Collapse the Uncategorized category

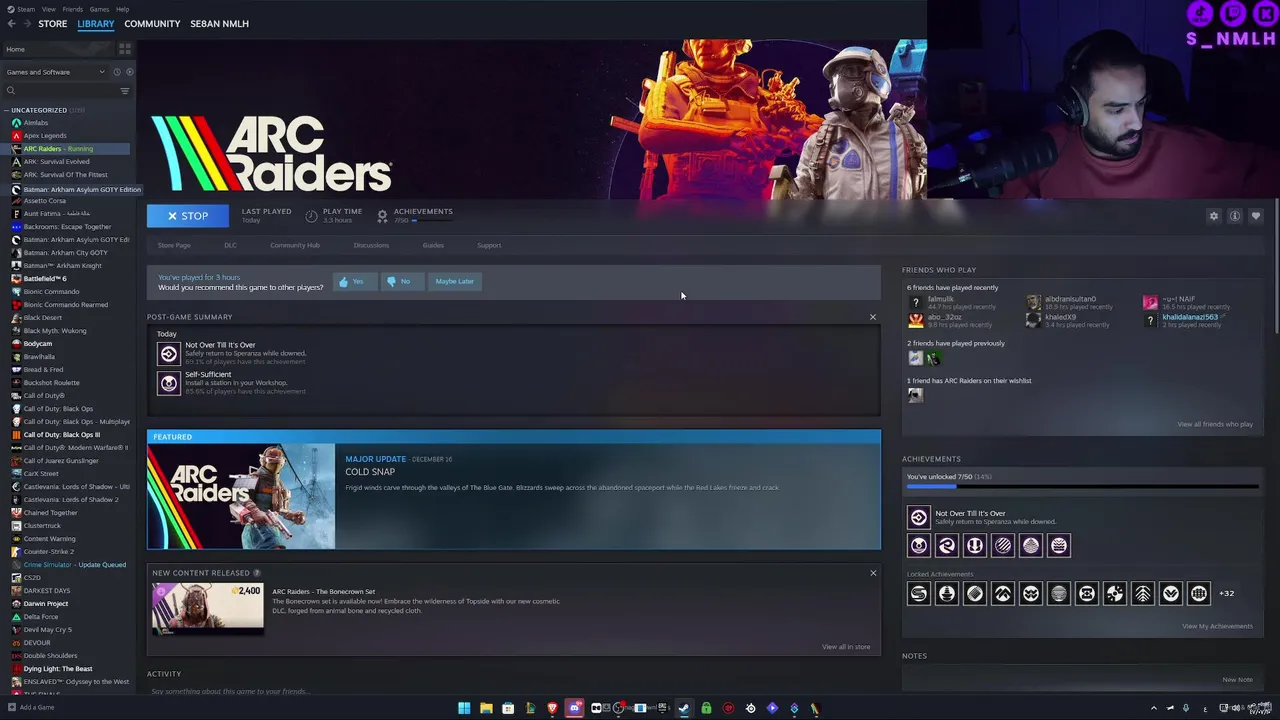(x=6, y=110)
